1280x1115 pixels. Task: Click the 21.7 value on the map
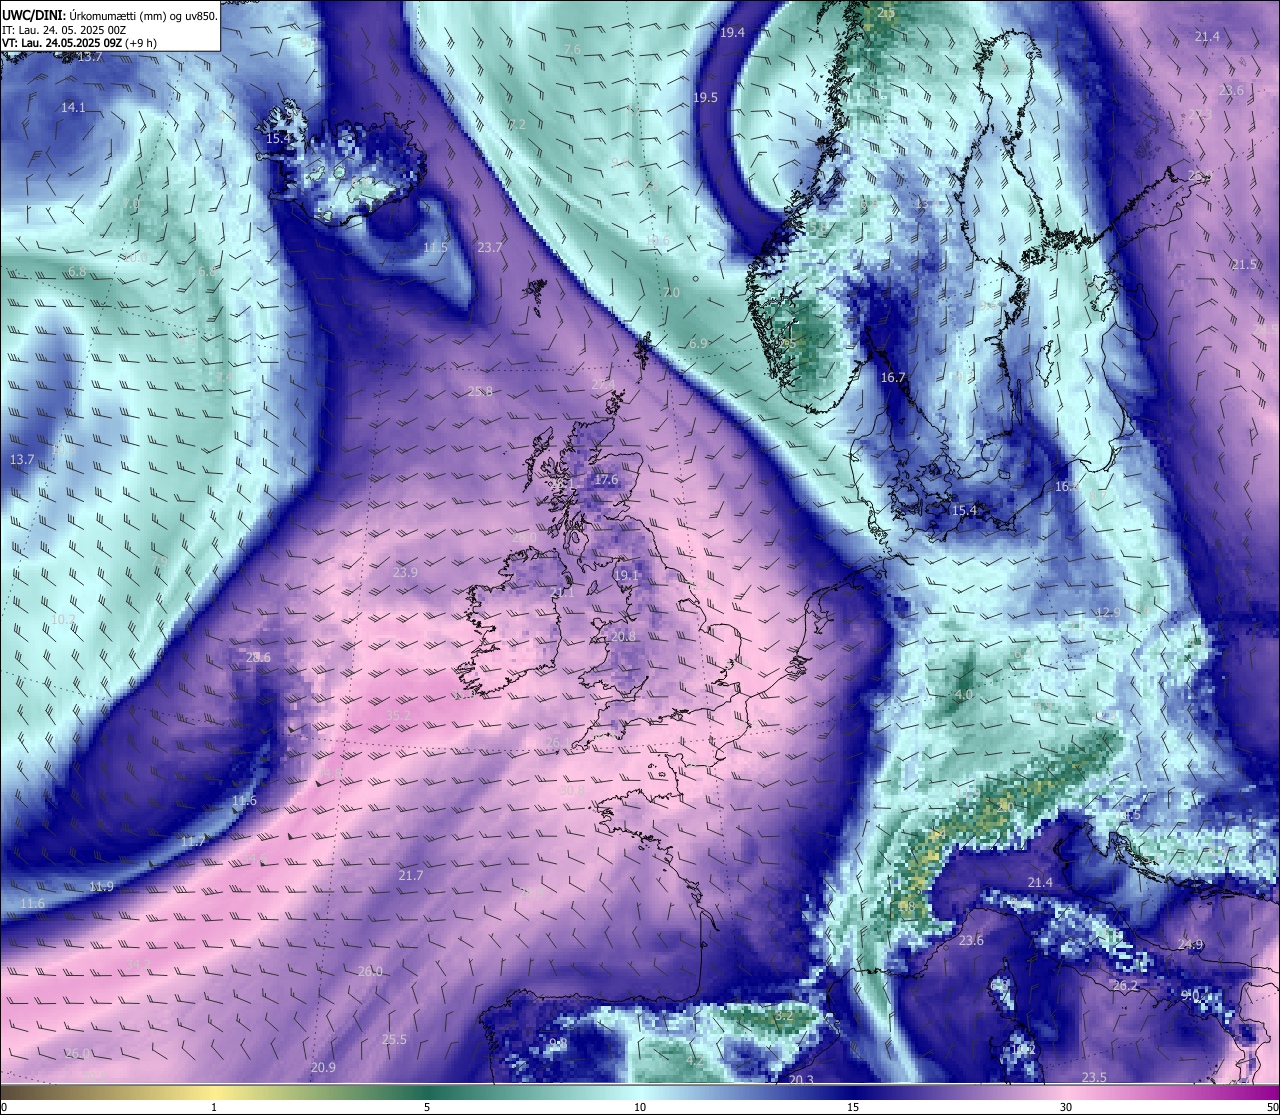coord(411,875)
